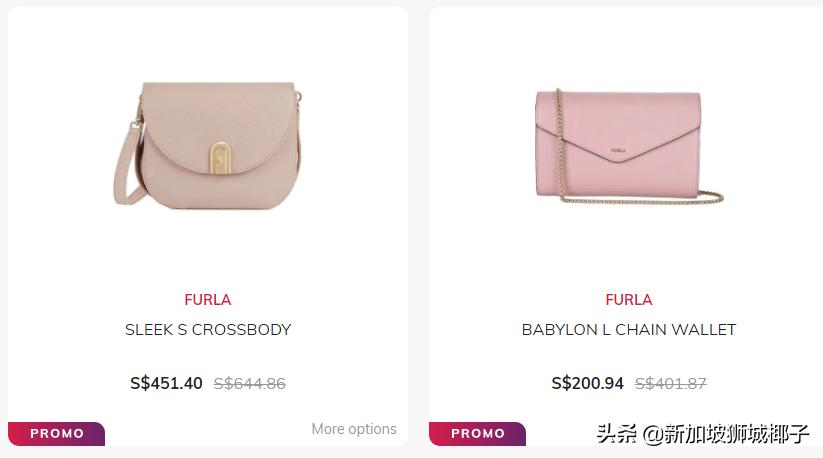
Task: Click the S$200.94 sale price
Action: pos(587,383)
